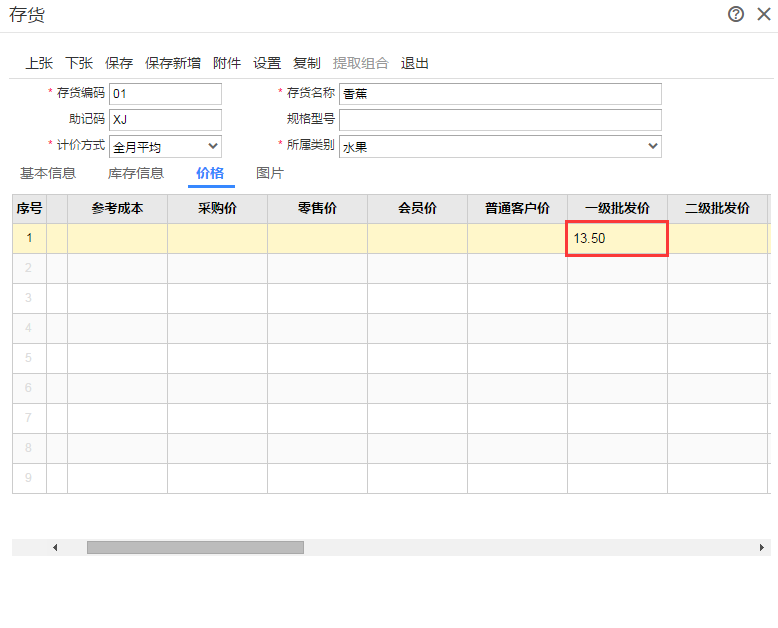Click 复制 to copy the item
This screenshot has width=778, height=628.
(x=307, y=63)
